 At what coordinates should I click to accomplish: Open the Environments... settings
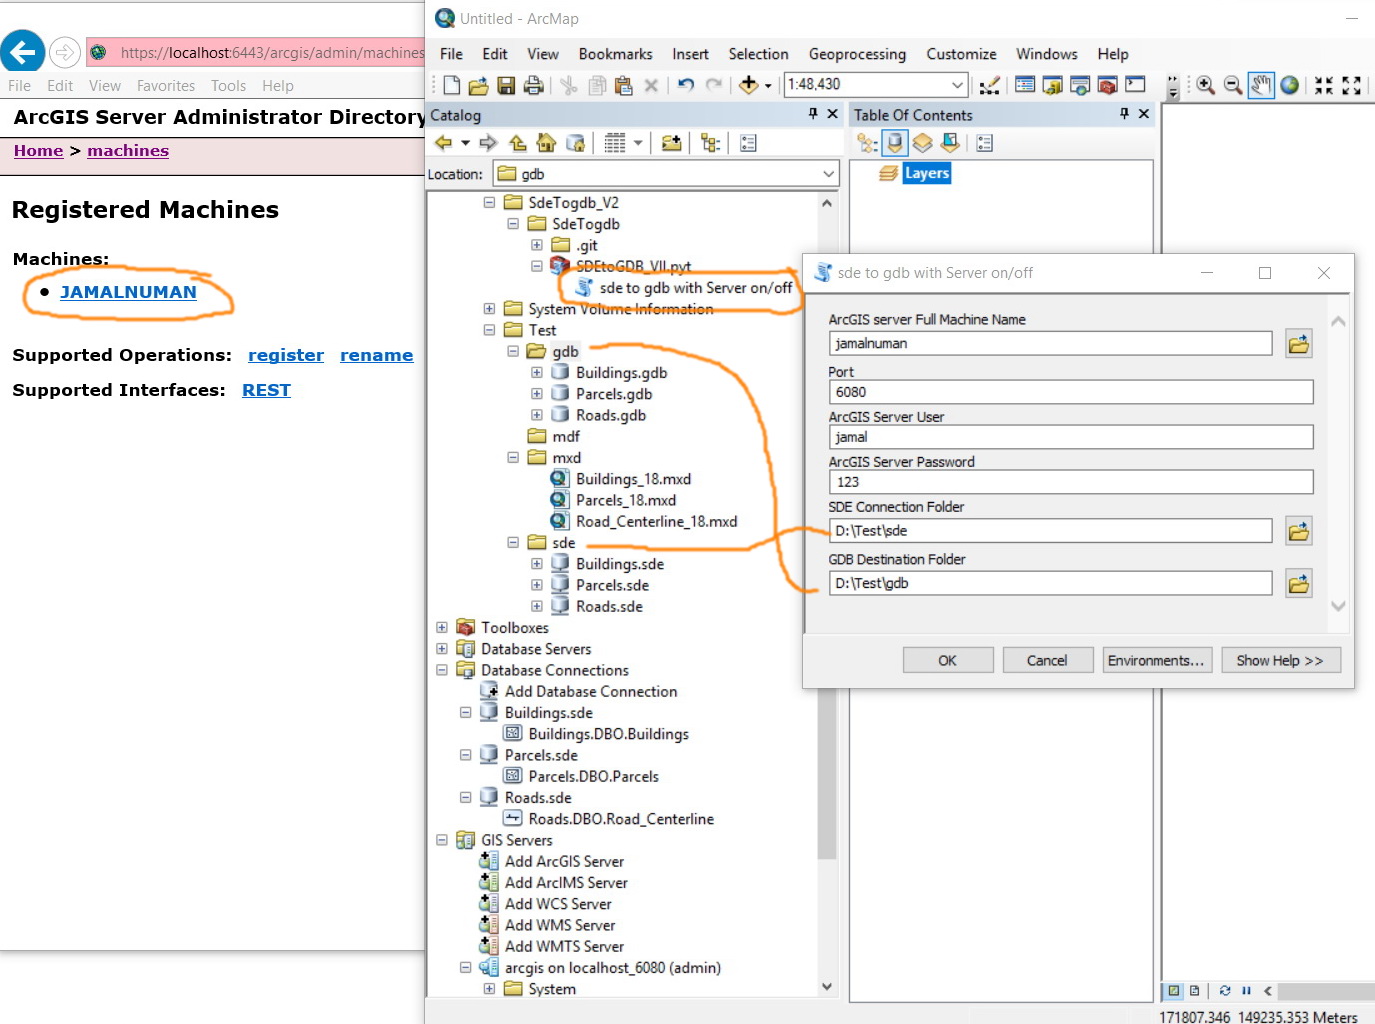point(1156,660)
